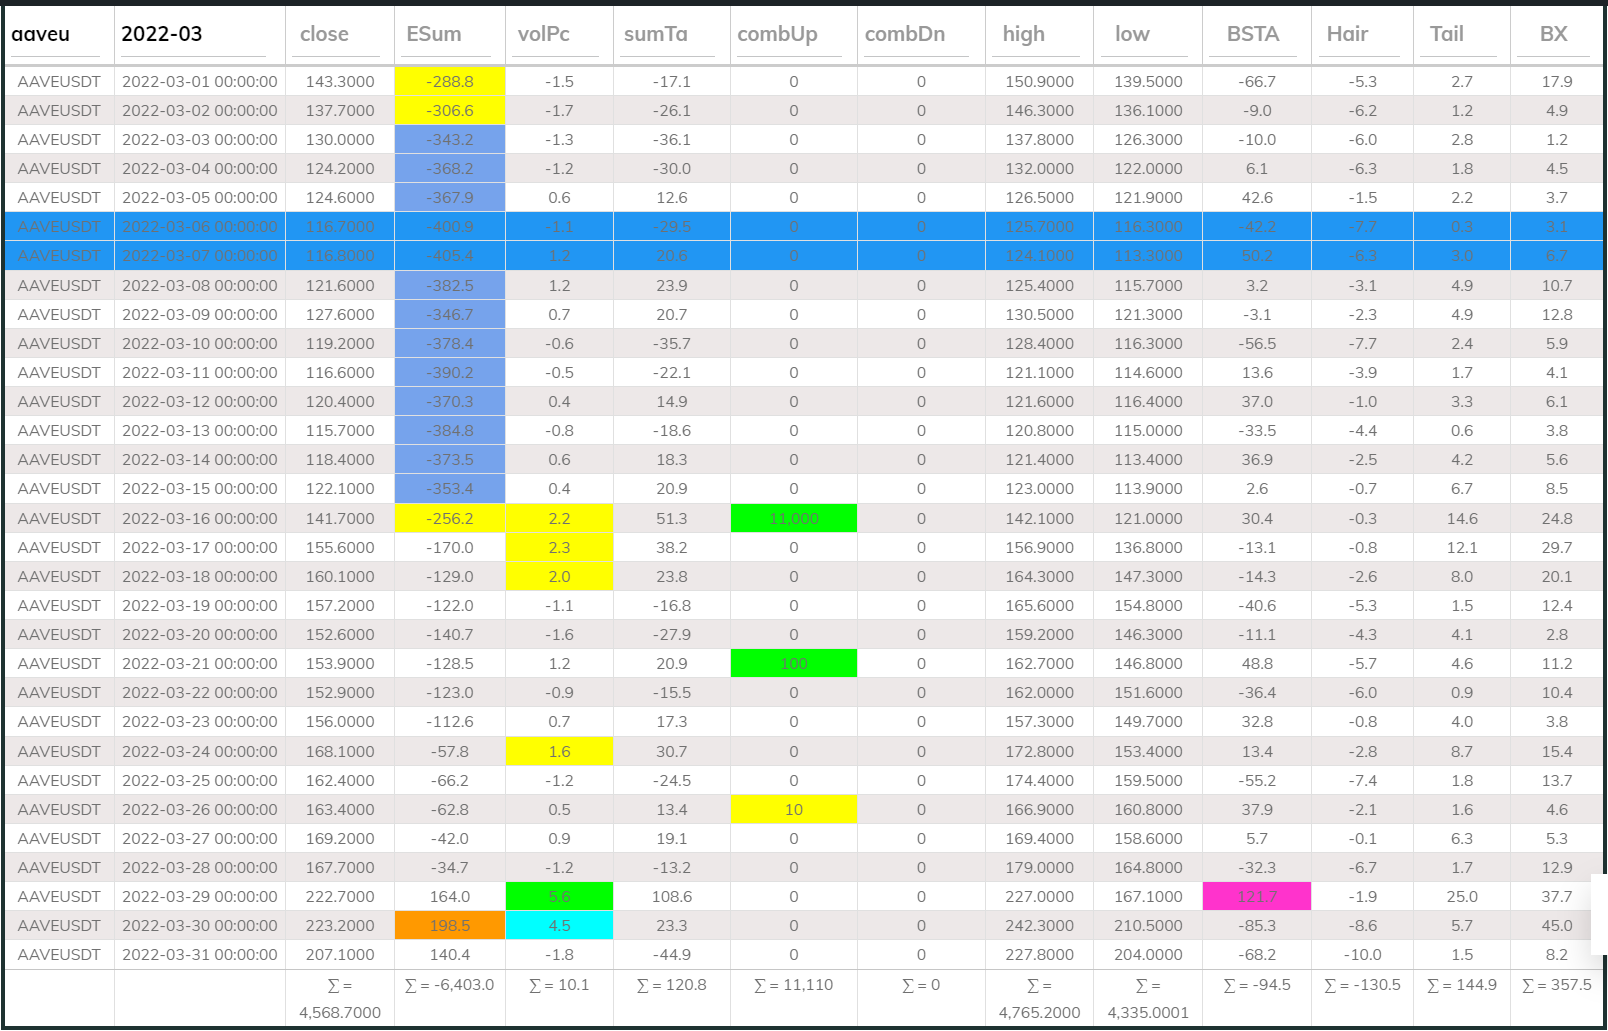Select the green combUp cell showing 100
Image resolution: width=1608 pixels, height=1031 pixels.
point(793,664)
